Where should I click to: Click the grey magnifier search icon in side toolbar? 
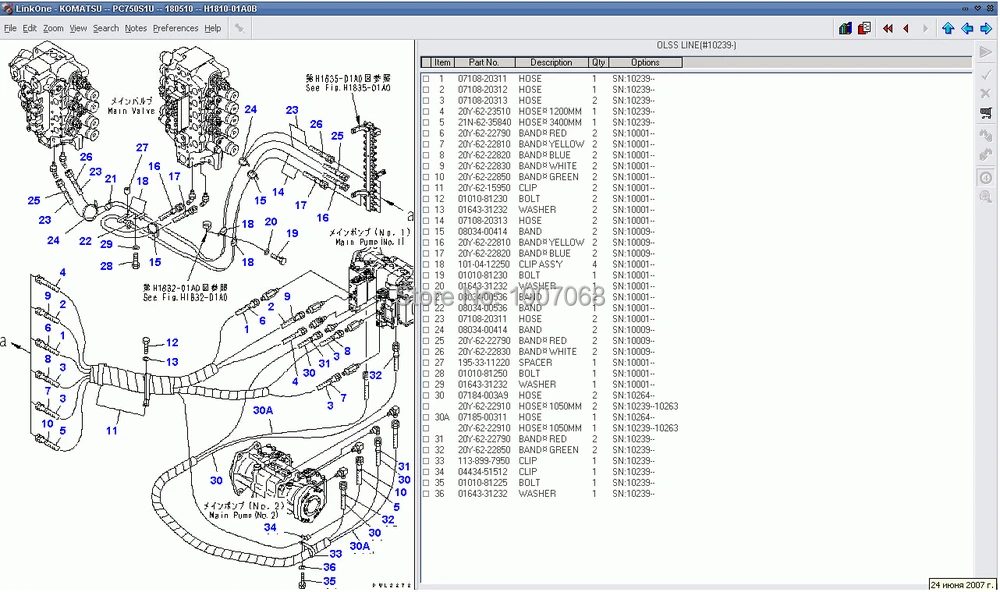click(x=986, y=196)
